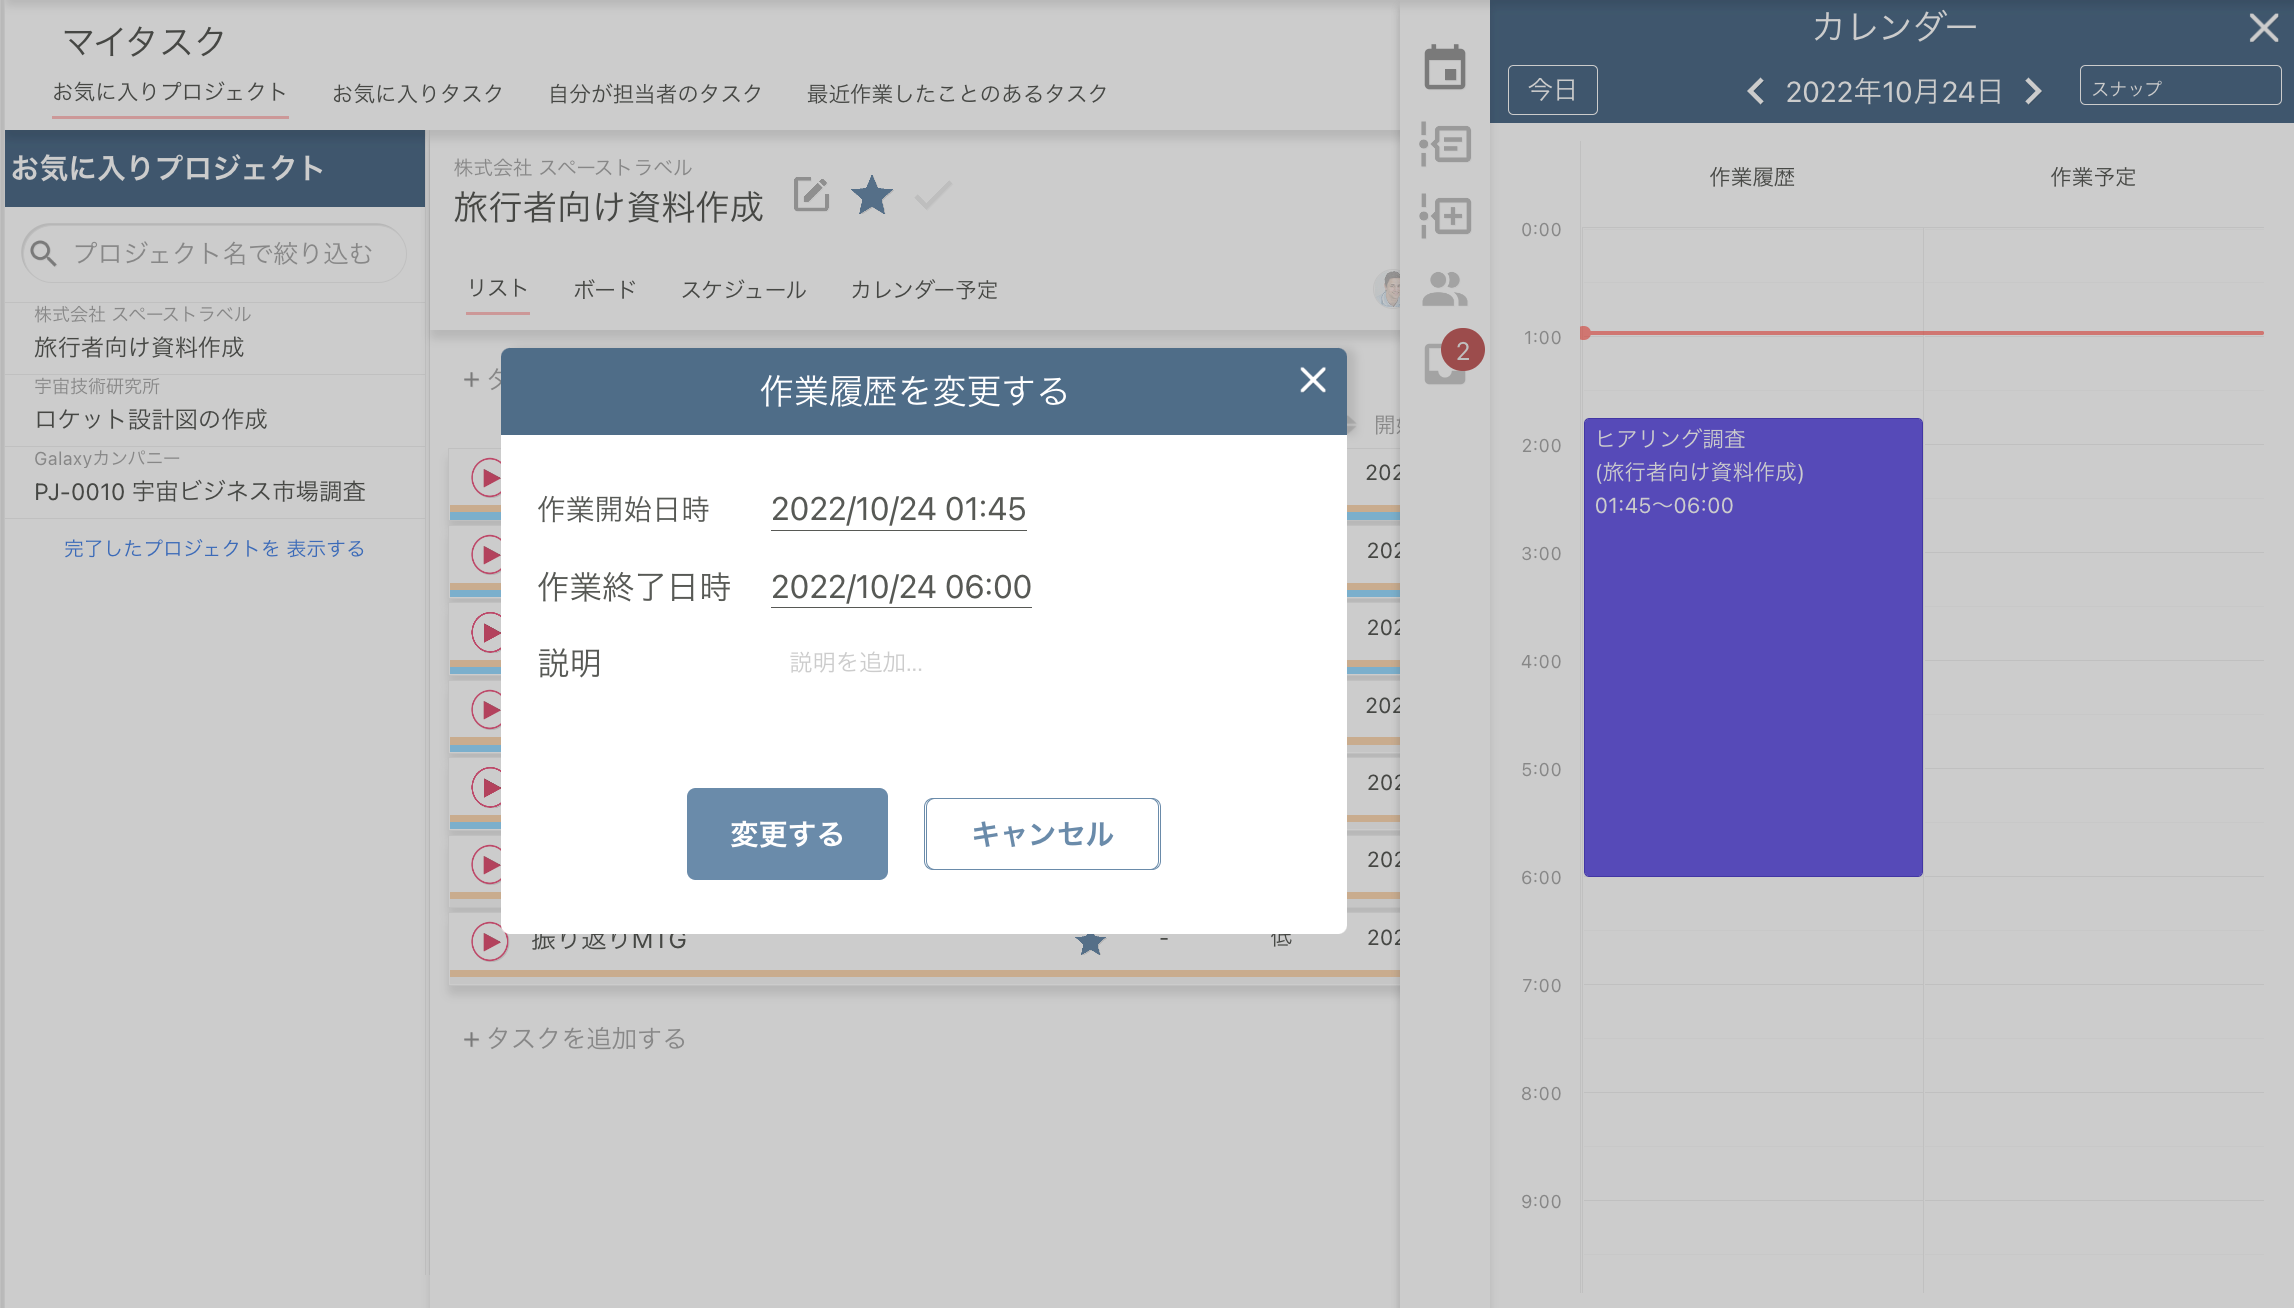Open the calendar icon in sidebar
The width and height of the screenshot is (2294, 1308).
coord(1444,68)
